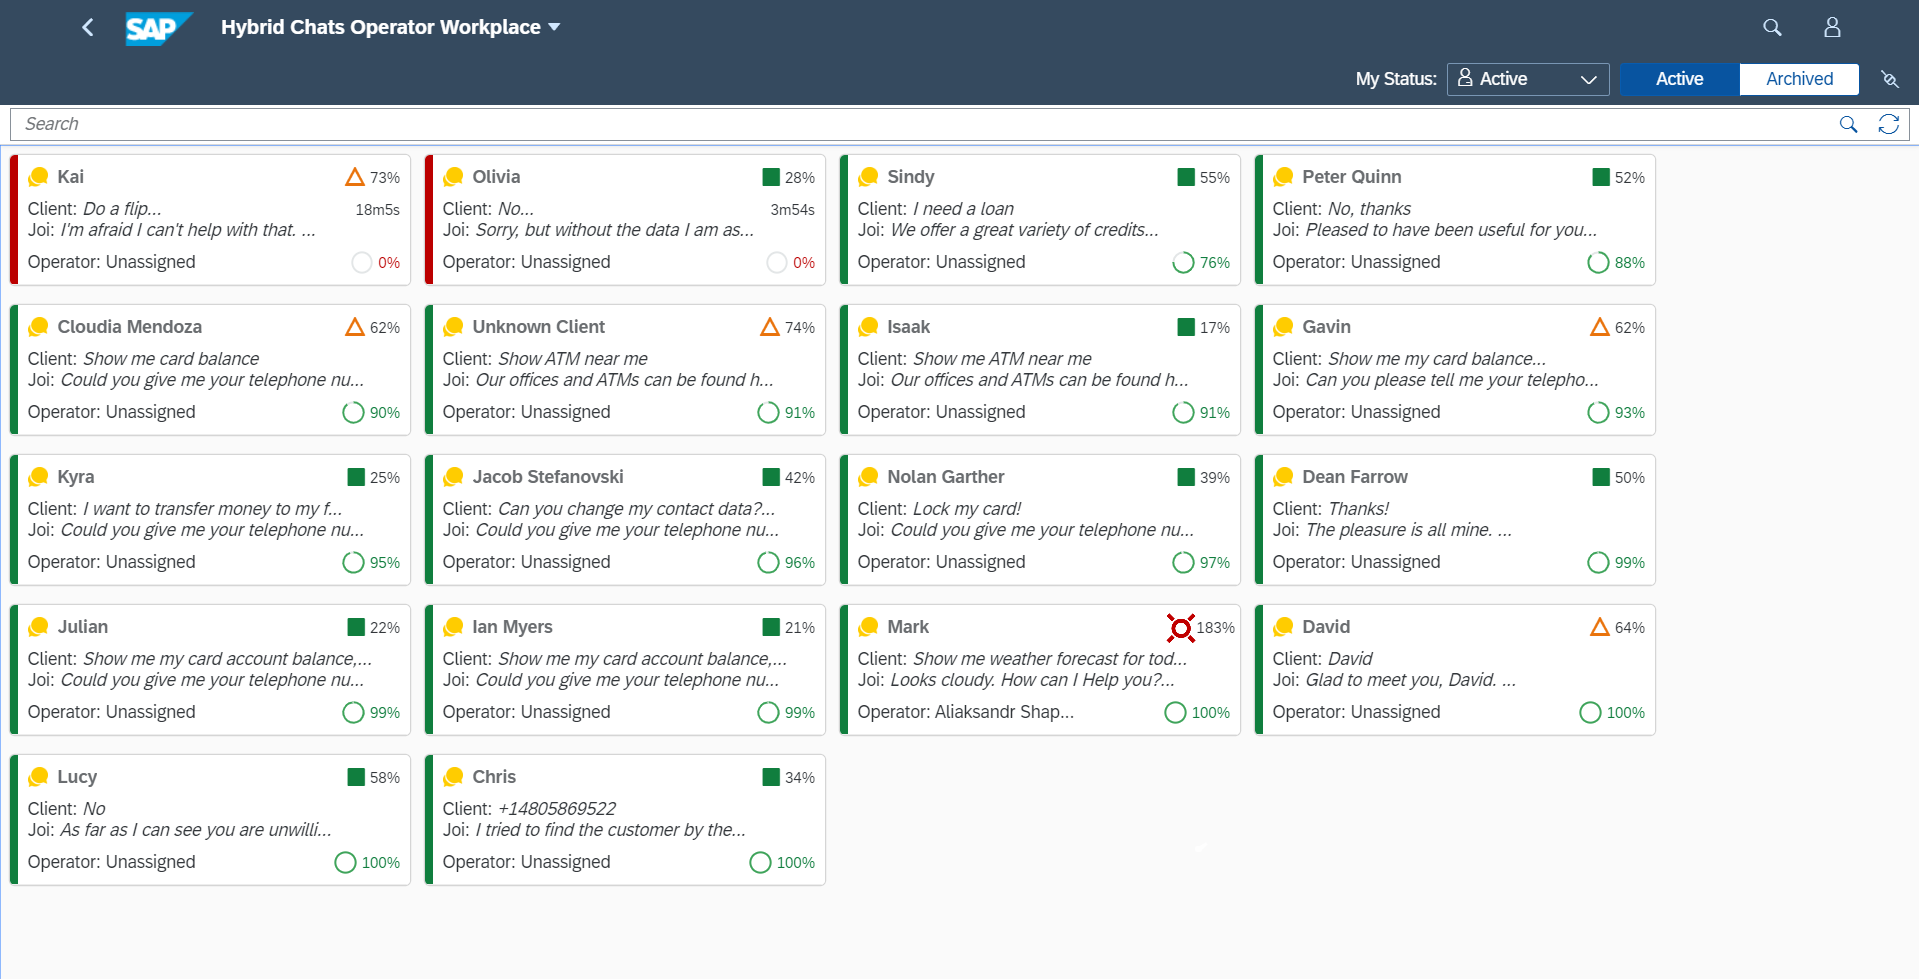Click Olivia's green square status icon
The width and height of the screenshot is (1919, 979).
pyautogui.click(x=771, y=177)
